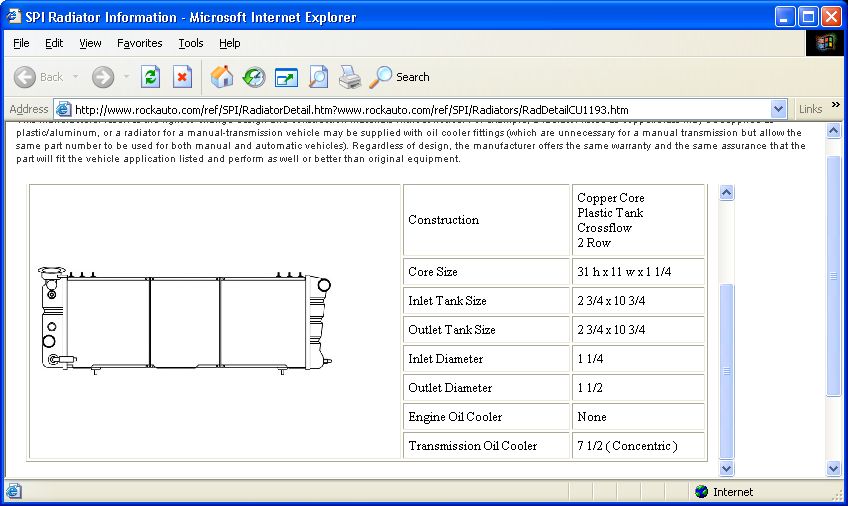Select the '7 1/2 (Concentric)' value
848x506 pixels.
coord(627,446)
